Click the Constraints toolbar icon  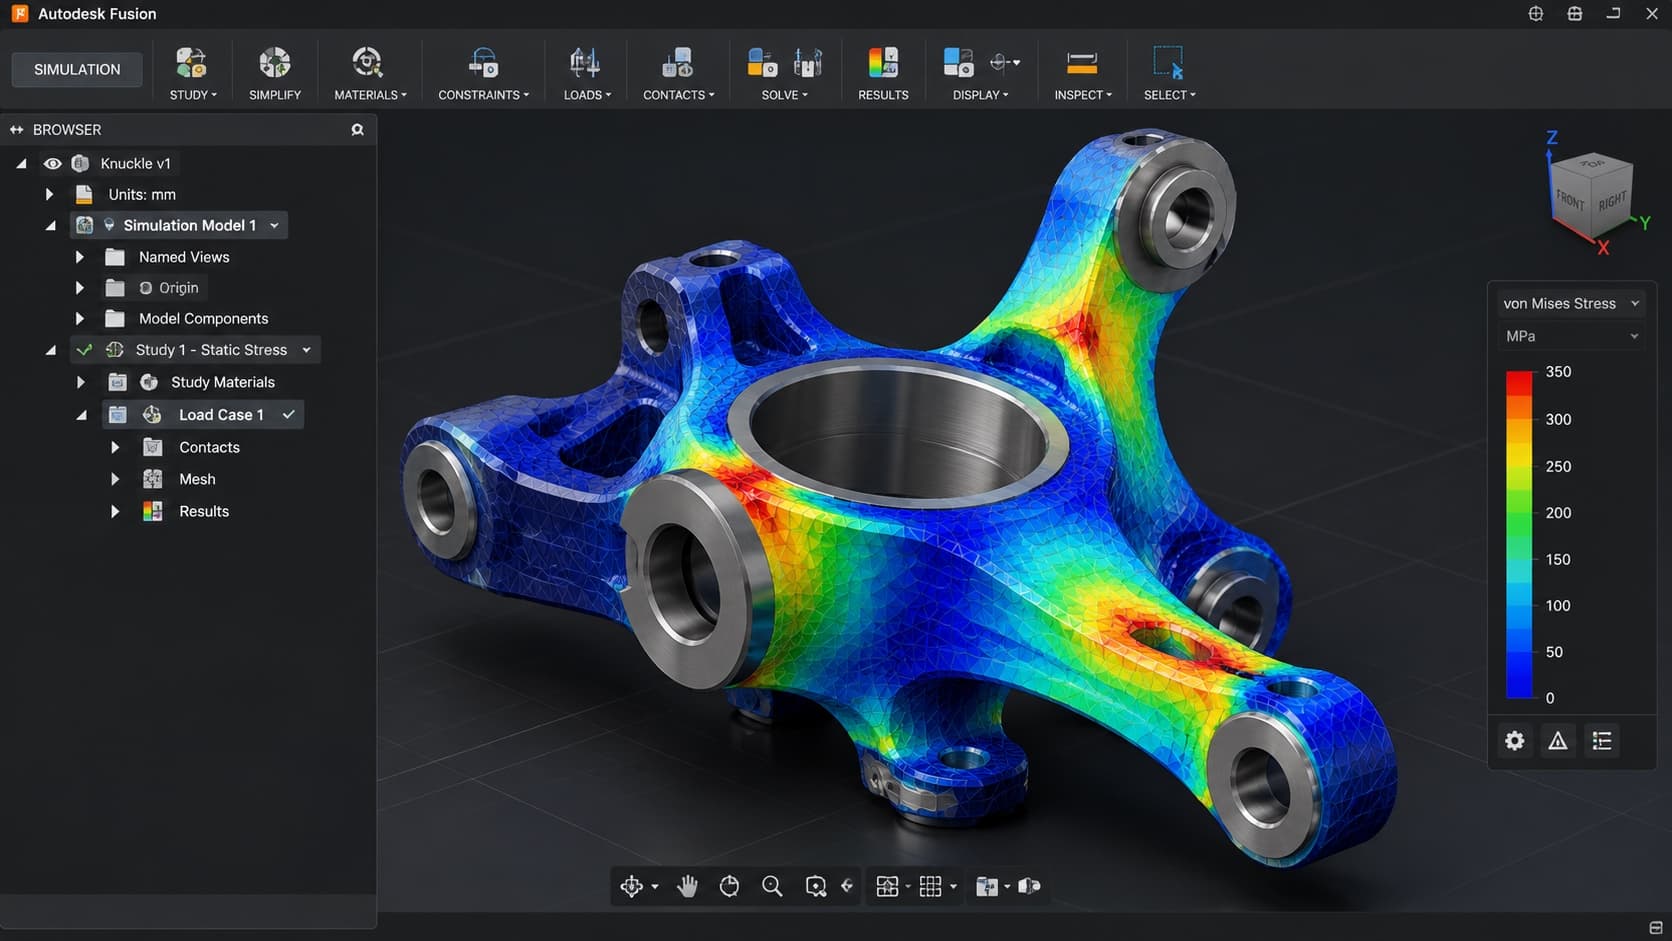[x=483, y=63]
